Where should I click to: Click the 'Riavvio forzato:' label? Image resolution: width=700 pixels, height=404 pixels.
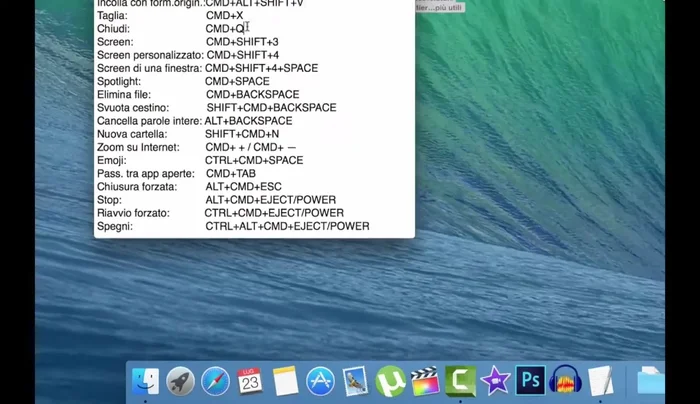tap(133, 213)
